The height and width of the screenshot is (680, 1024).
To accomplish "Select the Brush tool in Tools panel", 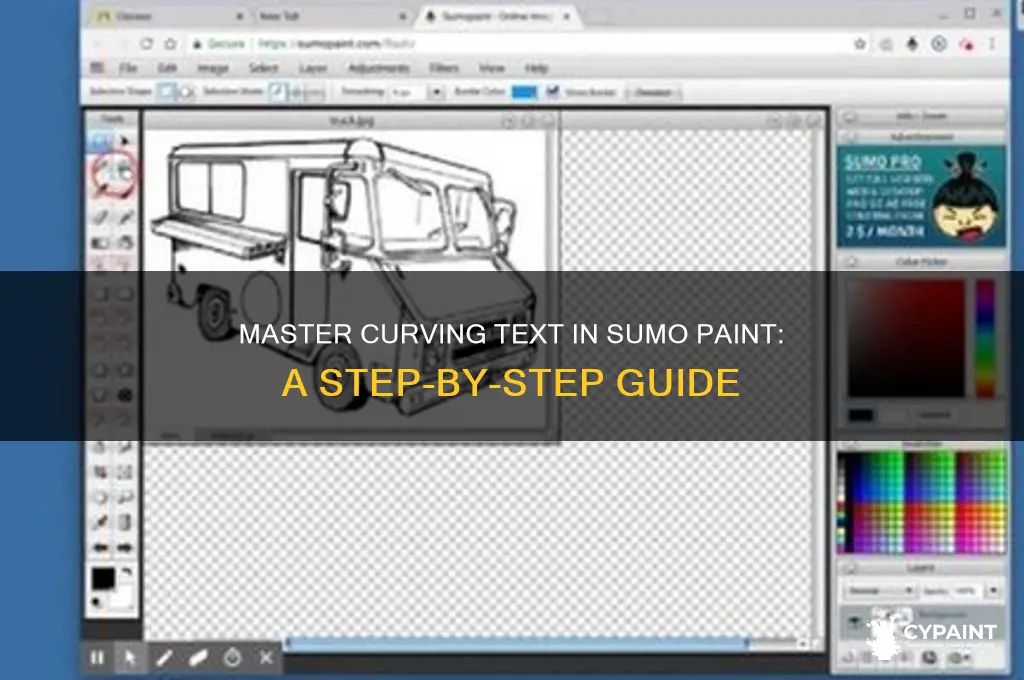I will click(100, 216).
